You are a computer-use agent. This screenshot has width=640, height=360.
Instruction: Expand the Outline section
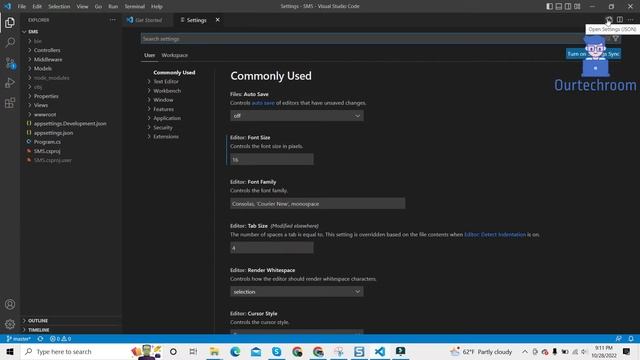[38, 321]
